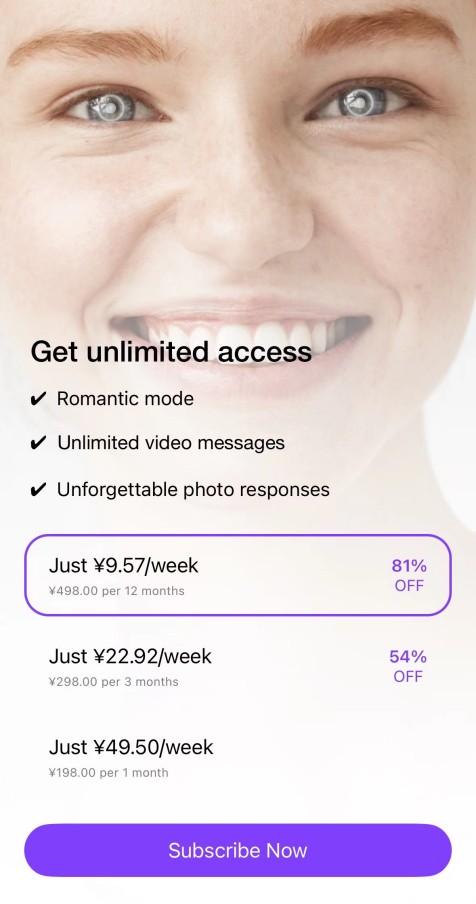Tap ¥198.00 per 1 month subtext
Viewport: 476px width, 904px height.
click(108, 773)
